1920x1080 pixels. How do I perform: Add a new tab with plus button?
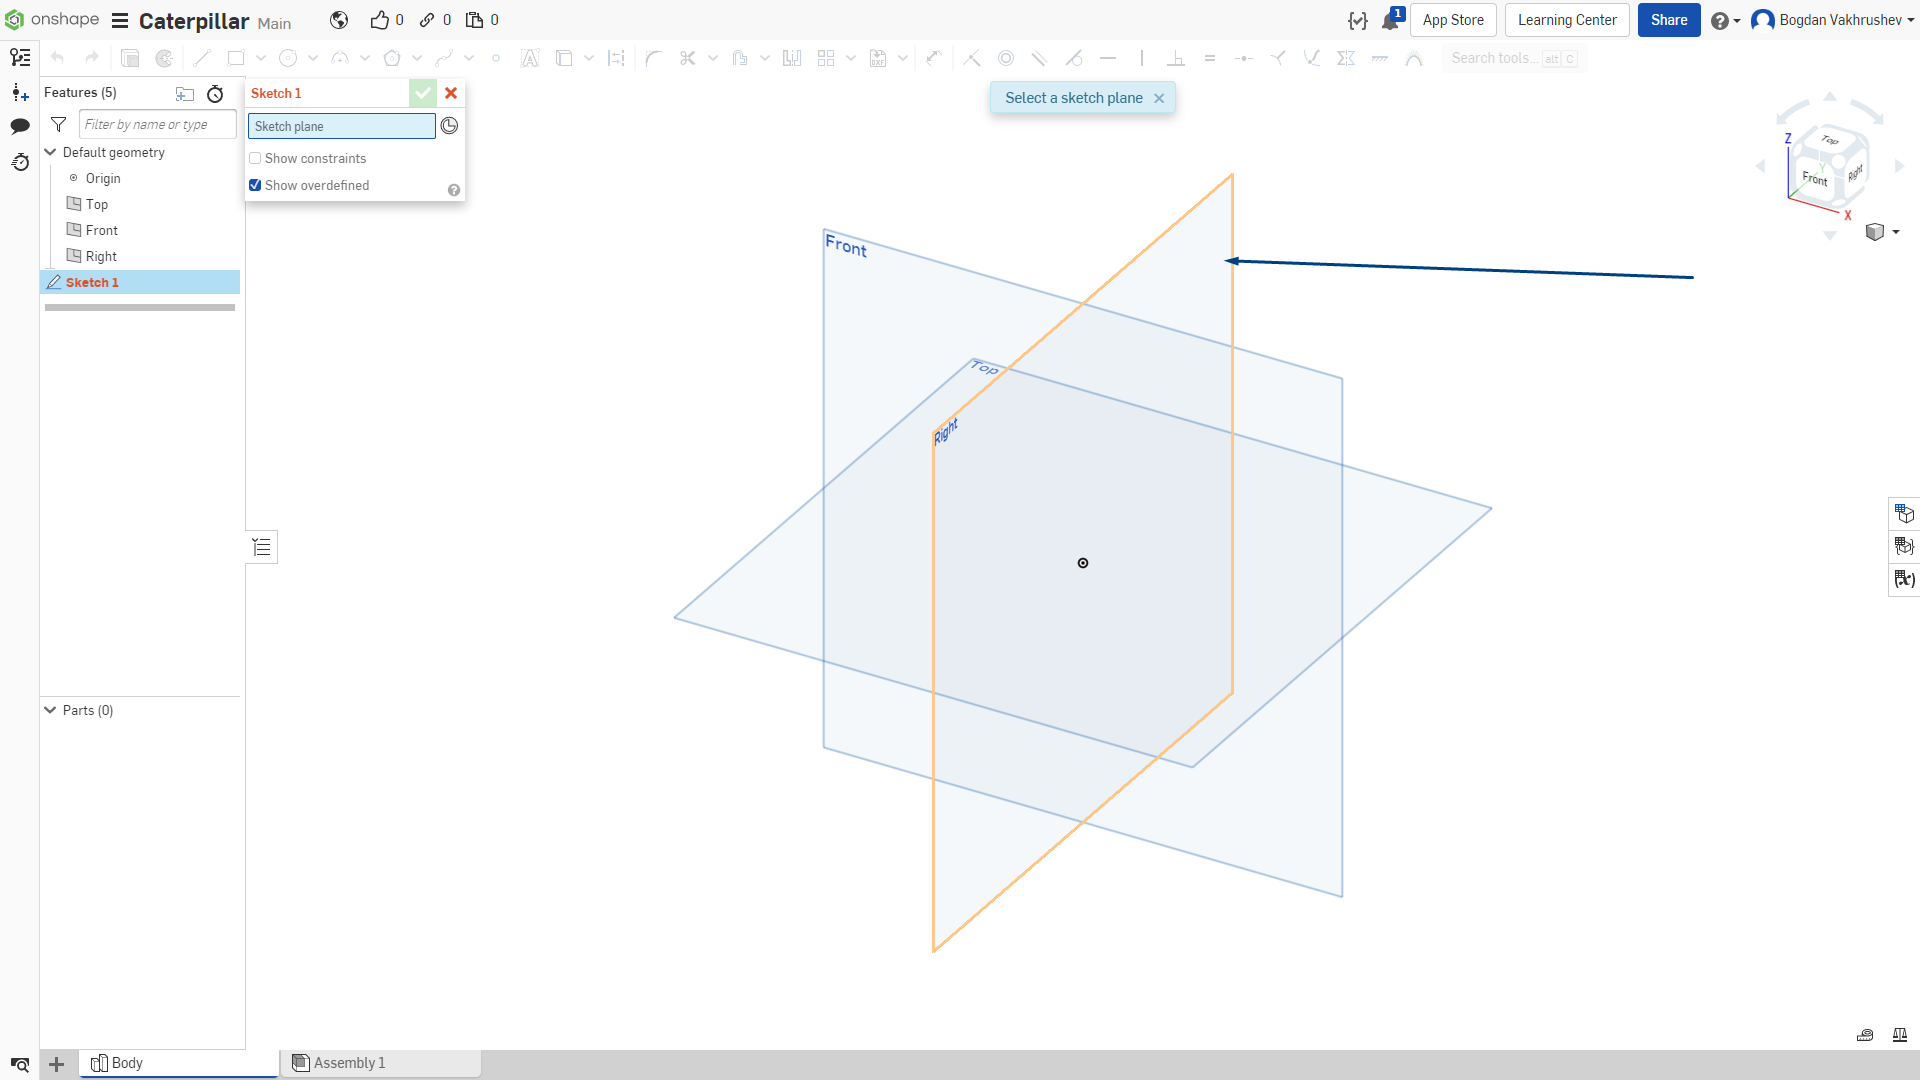(57, 1064)
